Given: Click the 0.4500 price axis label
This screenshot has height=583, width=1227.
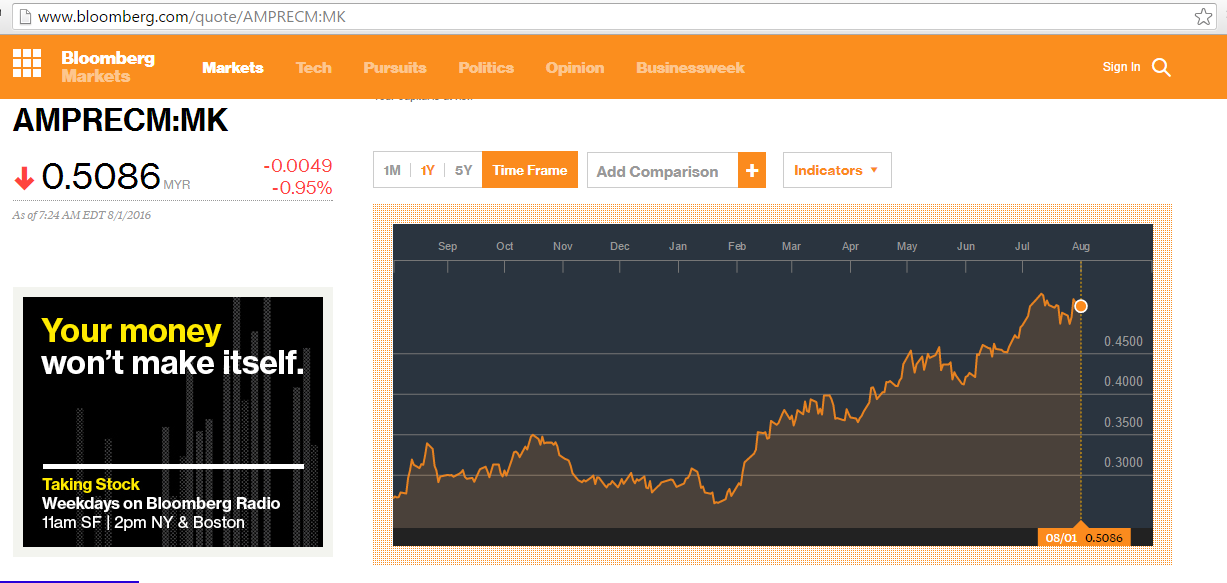Looking at the screenshot, I should [1123, 342].
